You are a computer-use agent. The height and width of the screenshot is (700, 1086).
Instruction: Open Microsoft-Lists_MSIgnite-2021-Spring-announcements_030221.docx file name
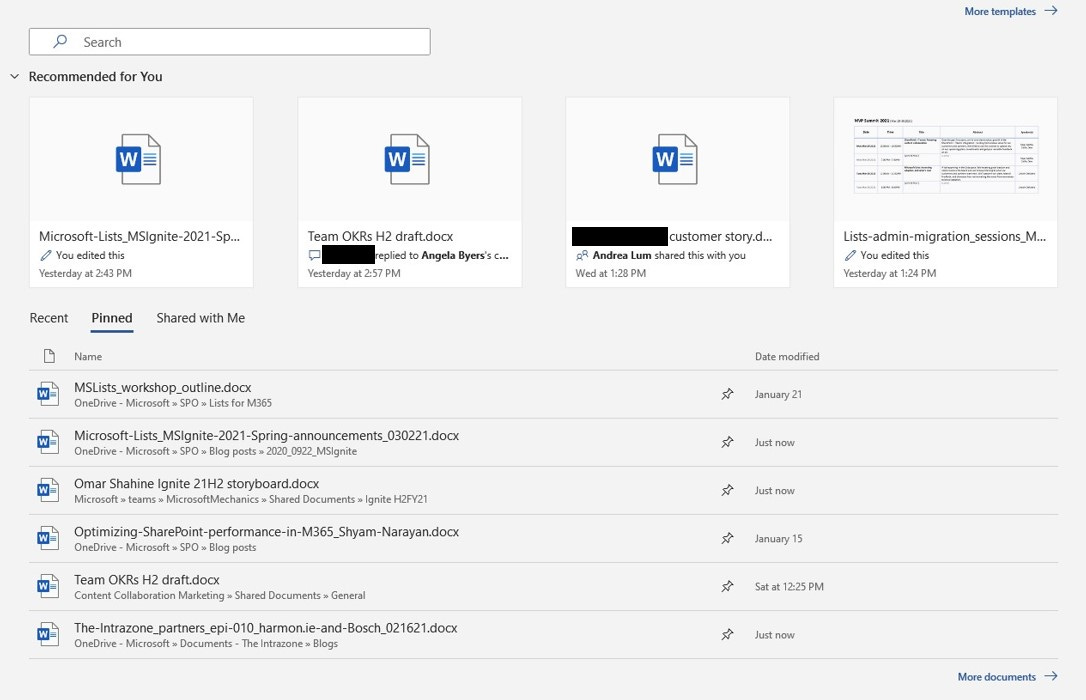(267, 436)
